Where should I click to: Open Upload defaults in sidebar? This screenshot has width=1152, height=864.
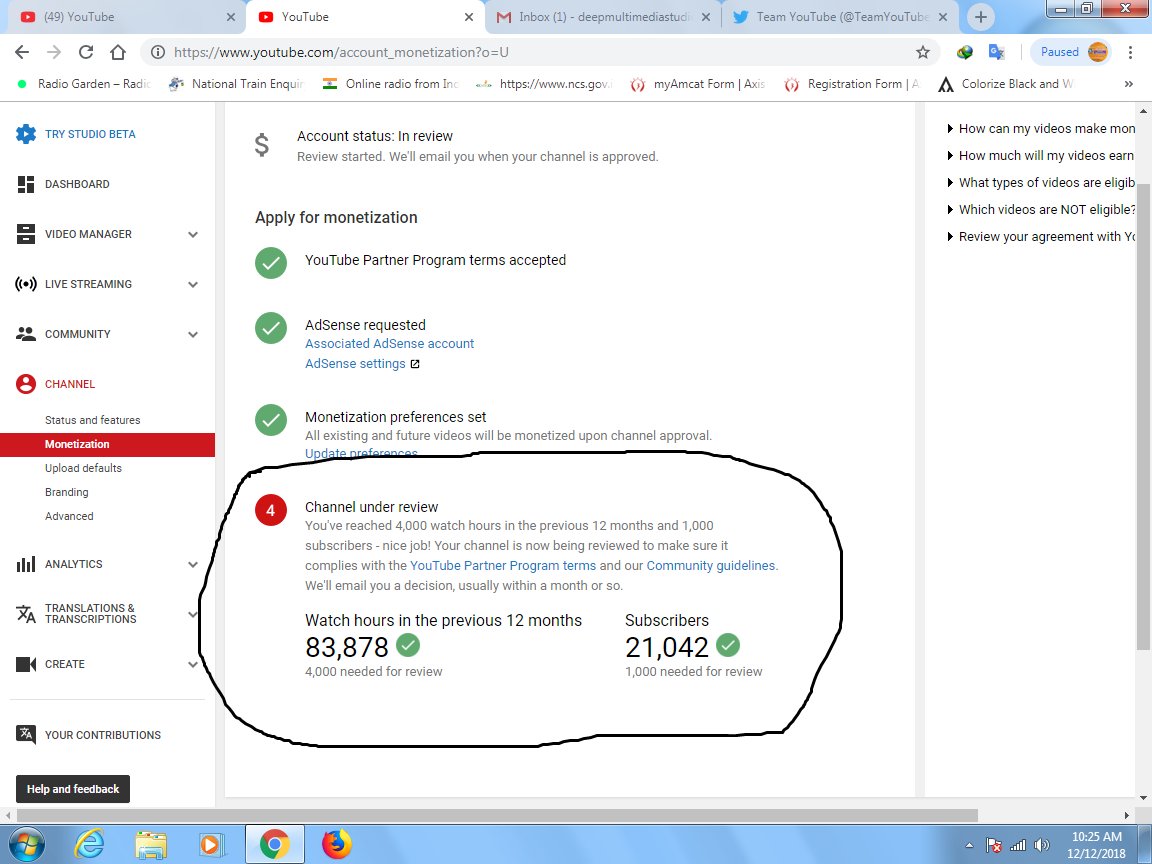tap(83, 468)
